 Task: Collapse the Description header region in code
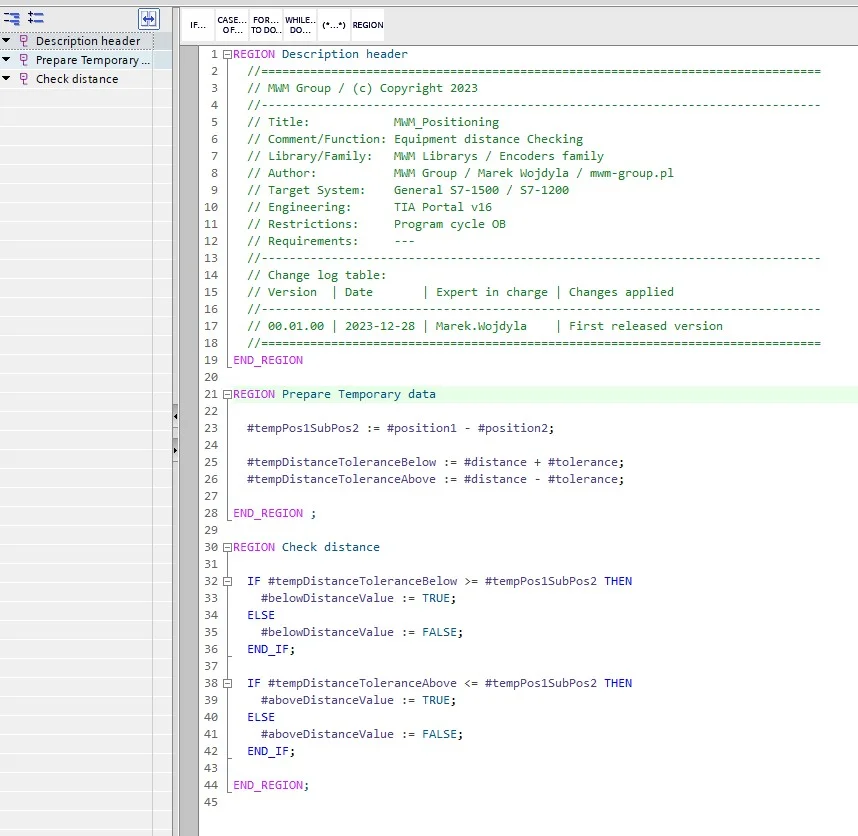tap(227, 54)
